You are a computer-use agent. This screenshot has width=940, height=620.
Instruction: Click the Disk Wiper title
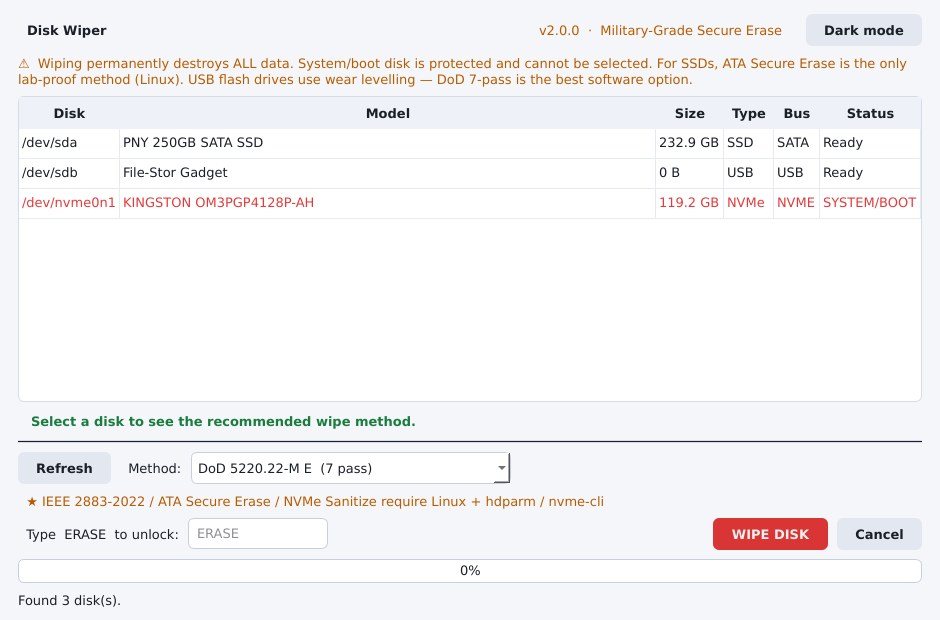coord(67,31)
